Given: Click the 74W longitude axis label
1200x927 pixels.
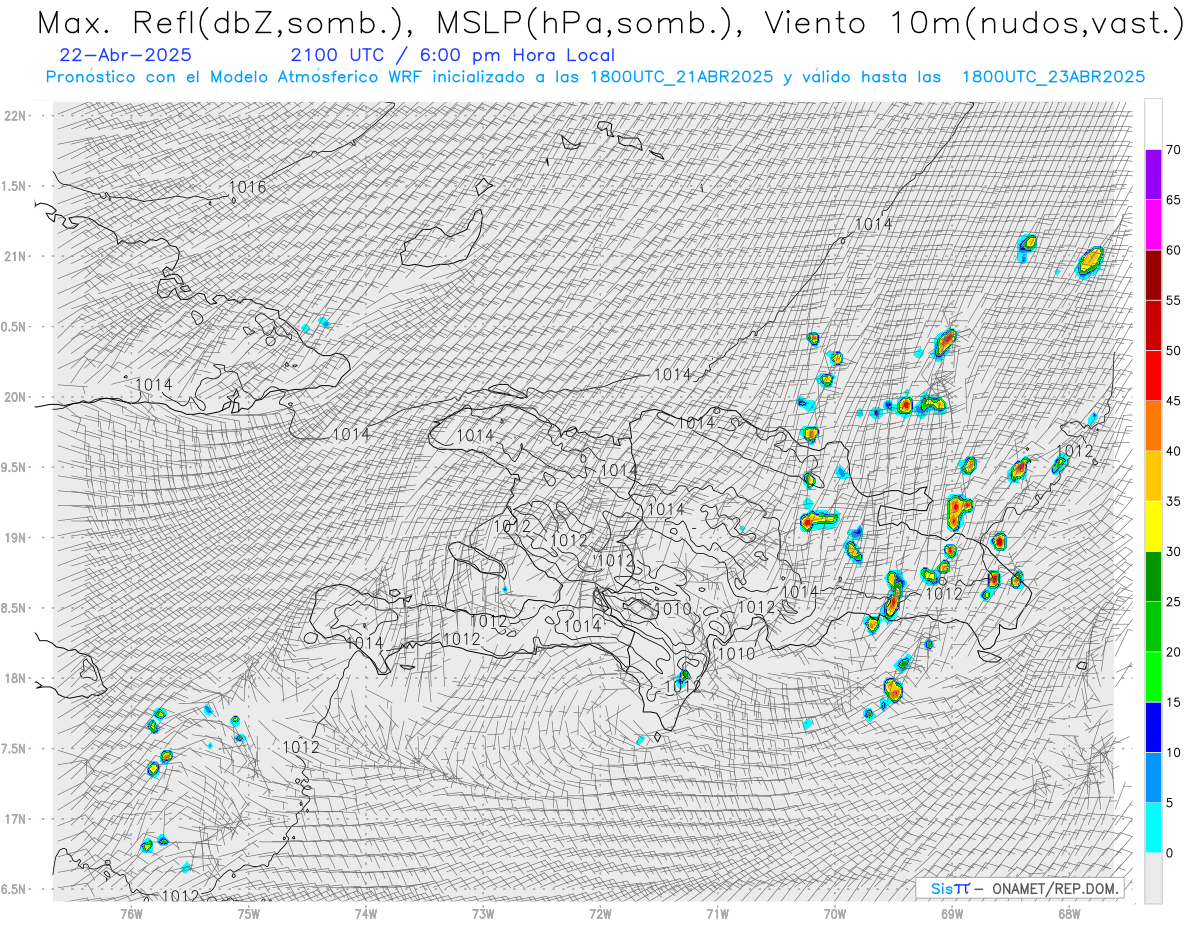Looking at the screenshot, I should [366, 913].
